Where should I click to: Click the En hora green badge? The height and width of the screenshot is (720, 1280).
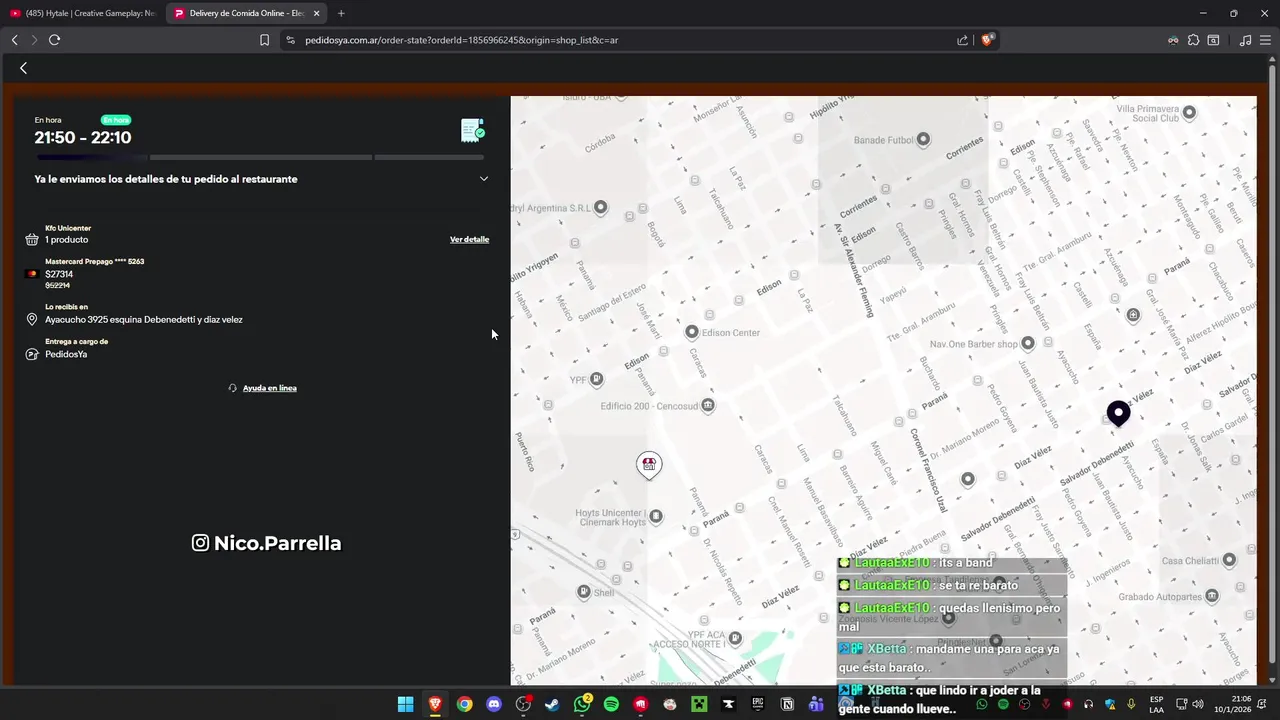(116, 120)
